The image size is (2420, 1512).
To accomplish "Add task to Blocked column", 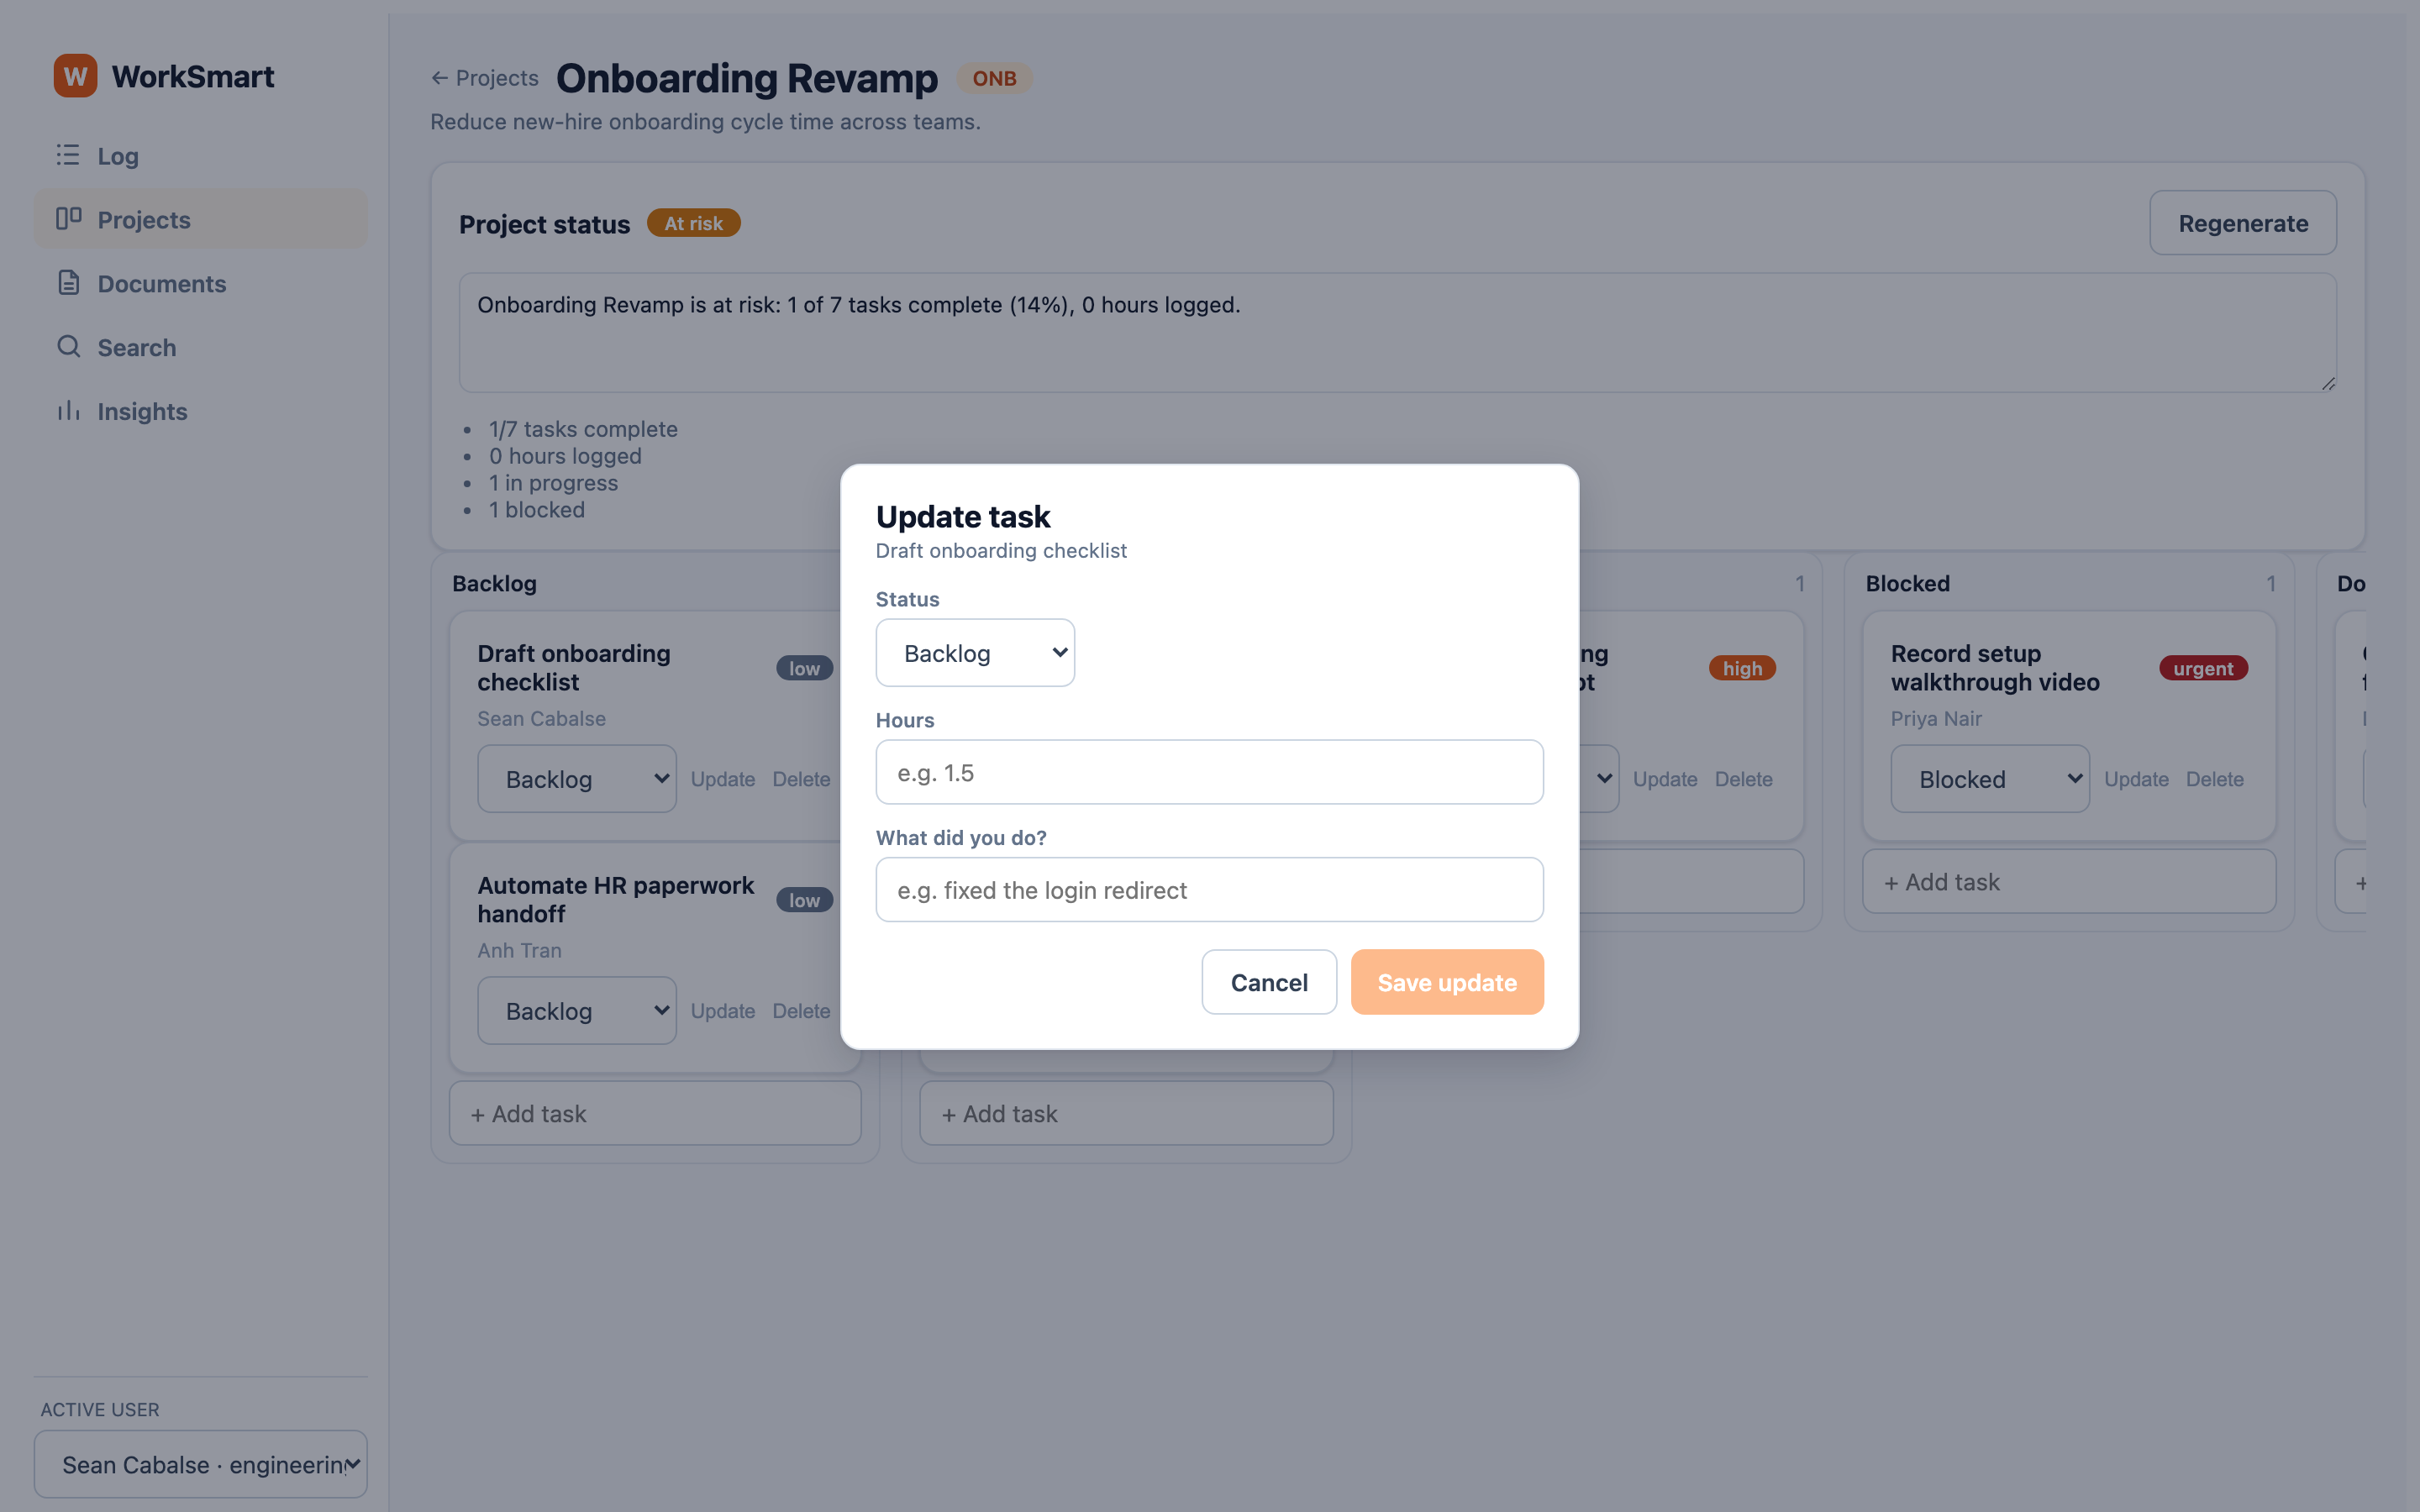I will [x=2069, y=882].
